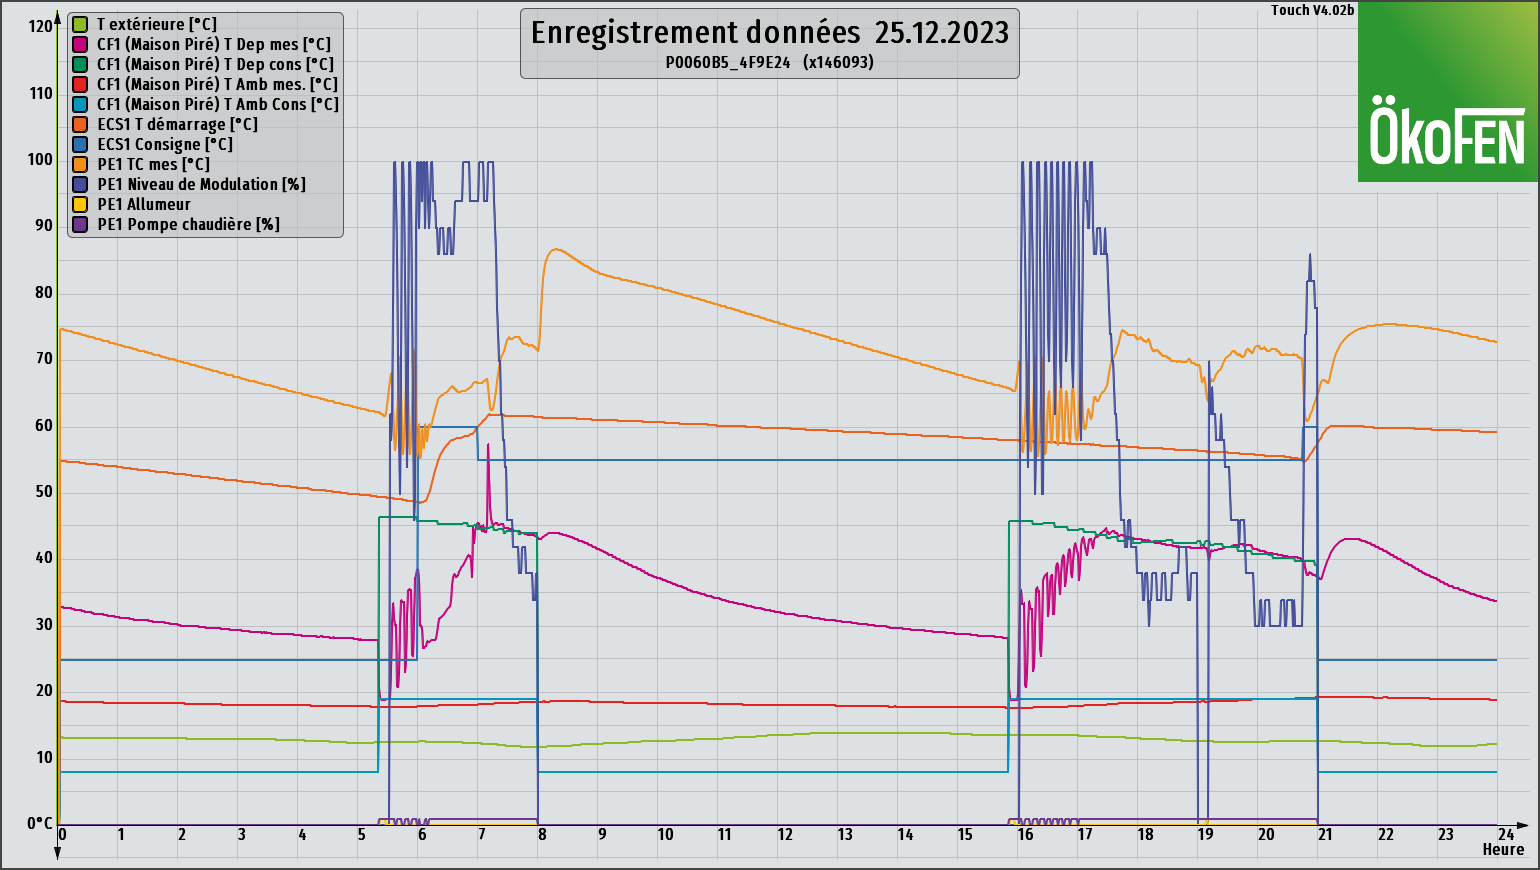
Task: Click the CF1 T Amb mes. red swatch
Action: [80, 84]
